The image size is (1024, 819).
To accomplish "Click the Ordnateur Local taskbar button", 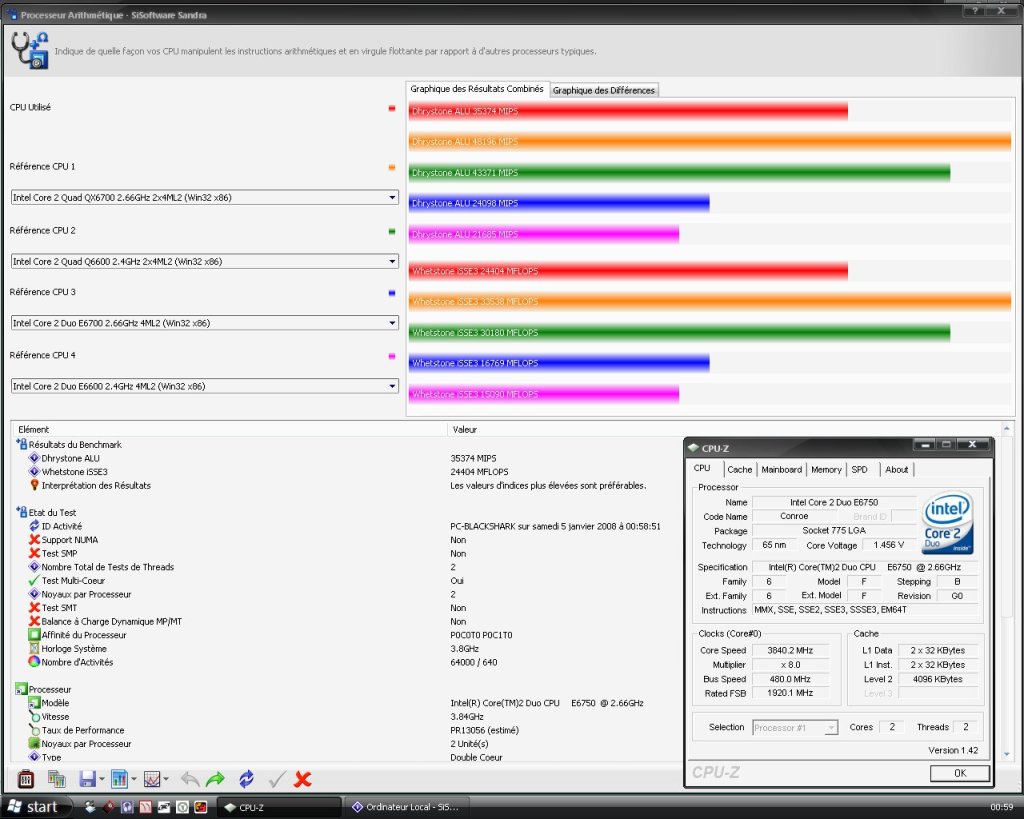I will coord(407,807).
